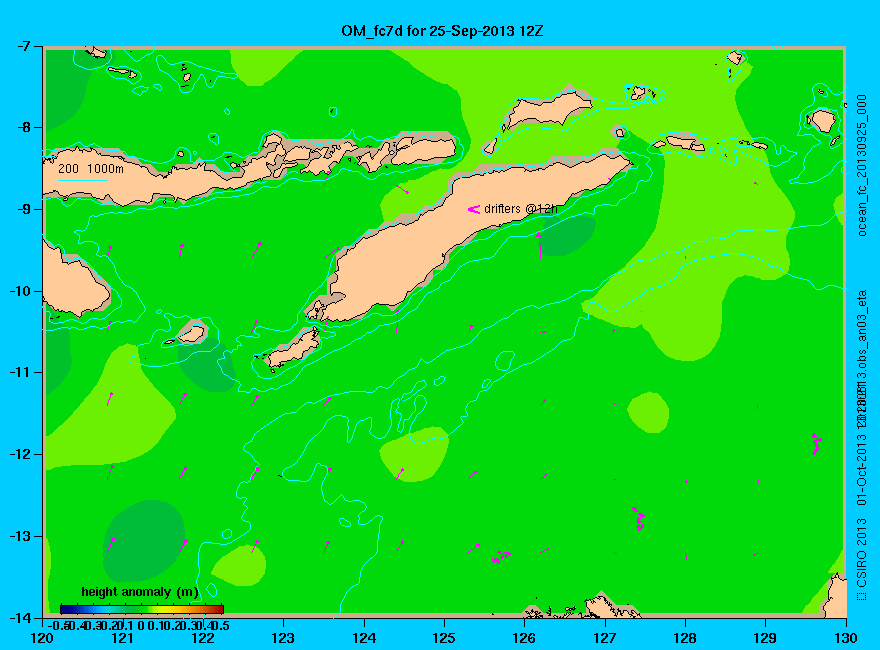Click the 'drifters @12h' legend label
880x650 pixels.
(x=521, y=209)
